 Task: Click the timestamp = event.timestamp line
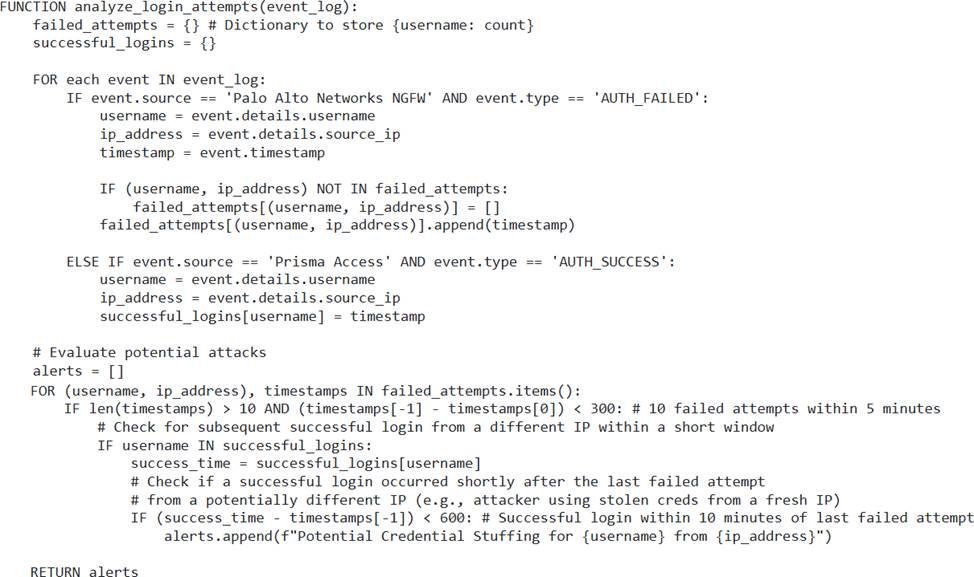[x=212, y=152]
